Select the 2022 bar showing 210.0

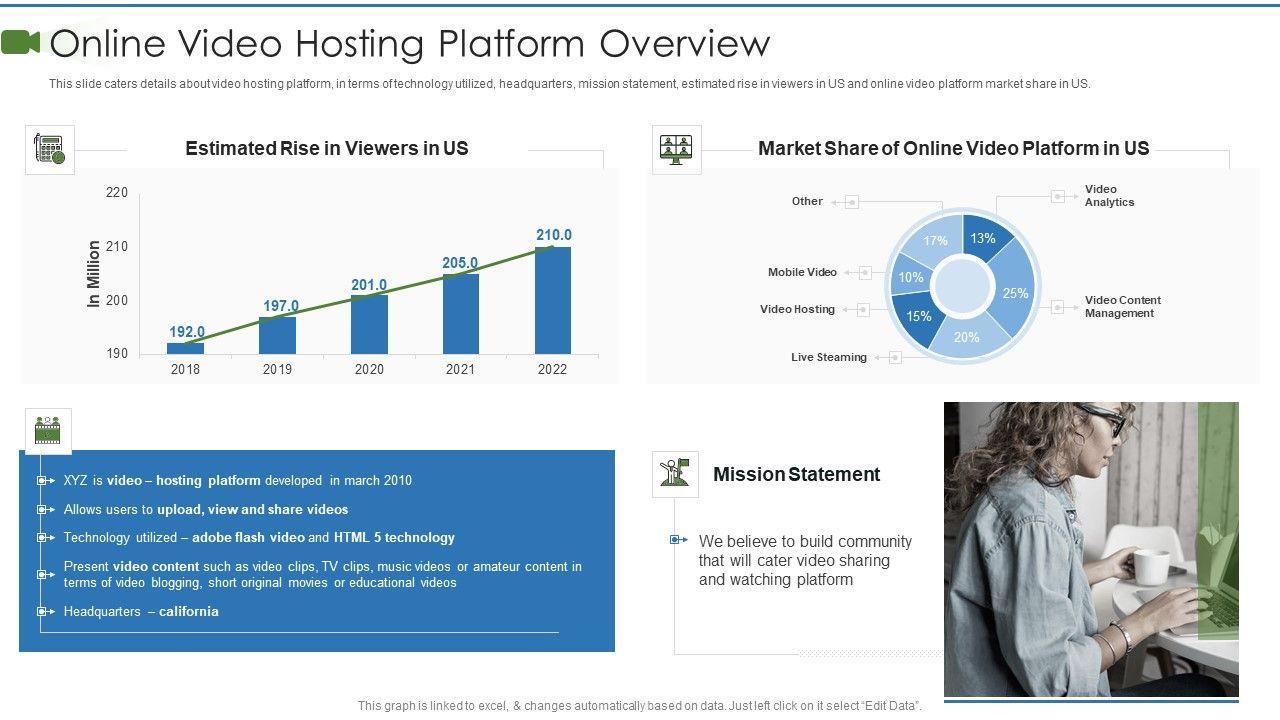(x=552, y=300)
